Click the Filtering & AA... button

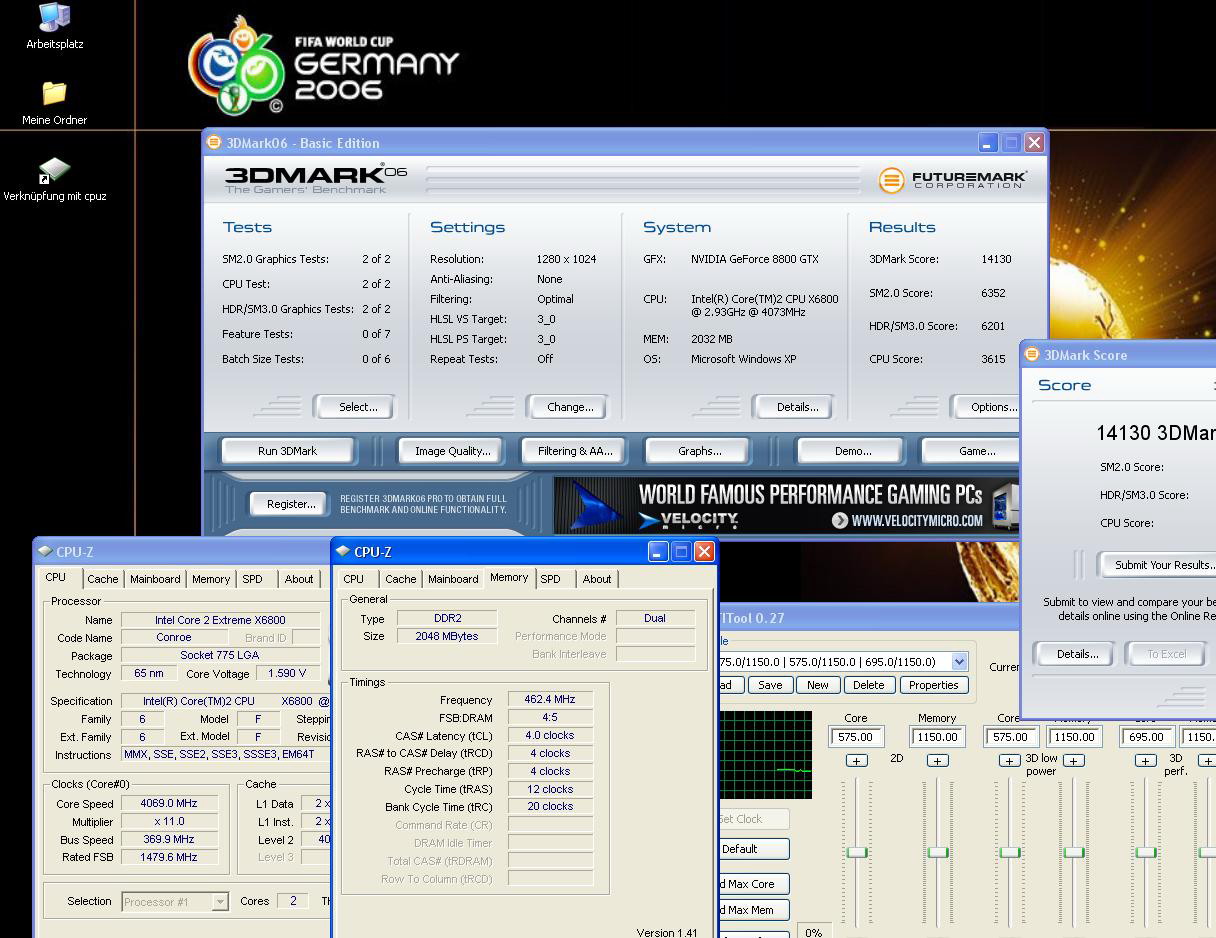point(575,451)
